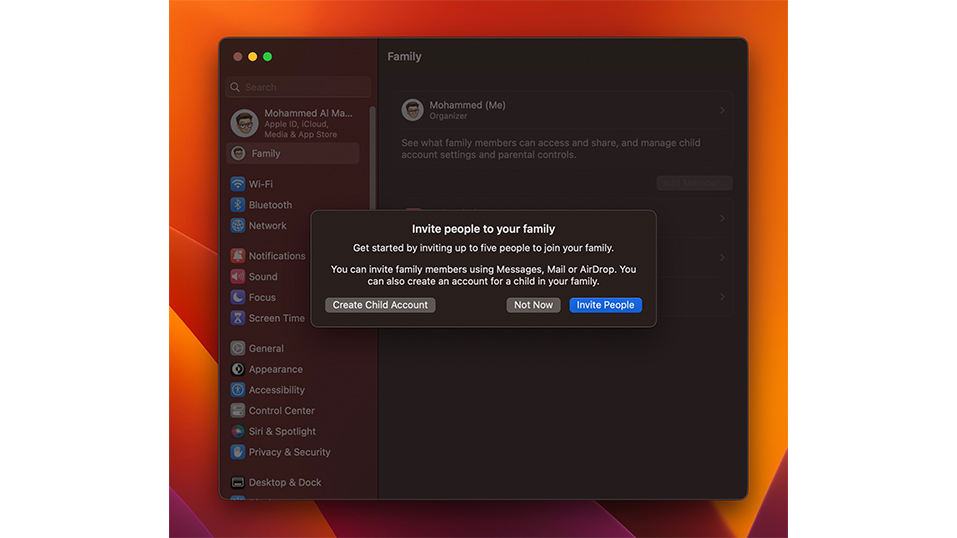Viewport: 957px width, 538px height.
Task: Click the Accessibility icon in sidebar
Action: (238, 390)
